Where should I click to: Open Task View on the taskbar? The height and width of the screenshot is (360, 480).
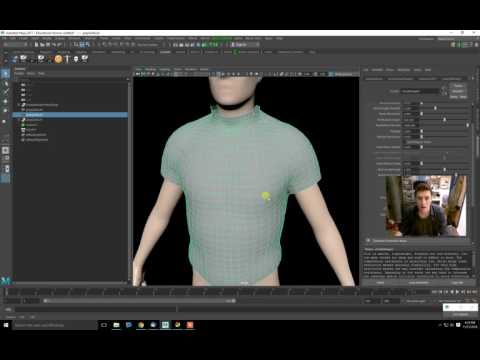point(104,325)
